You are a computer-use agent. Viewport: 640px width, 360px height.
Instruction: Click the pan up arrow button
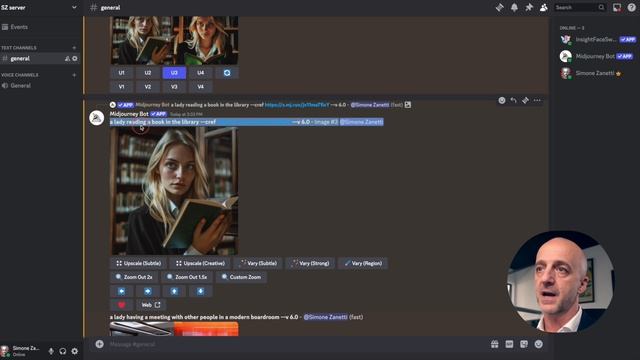[x=174, y=291]
